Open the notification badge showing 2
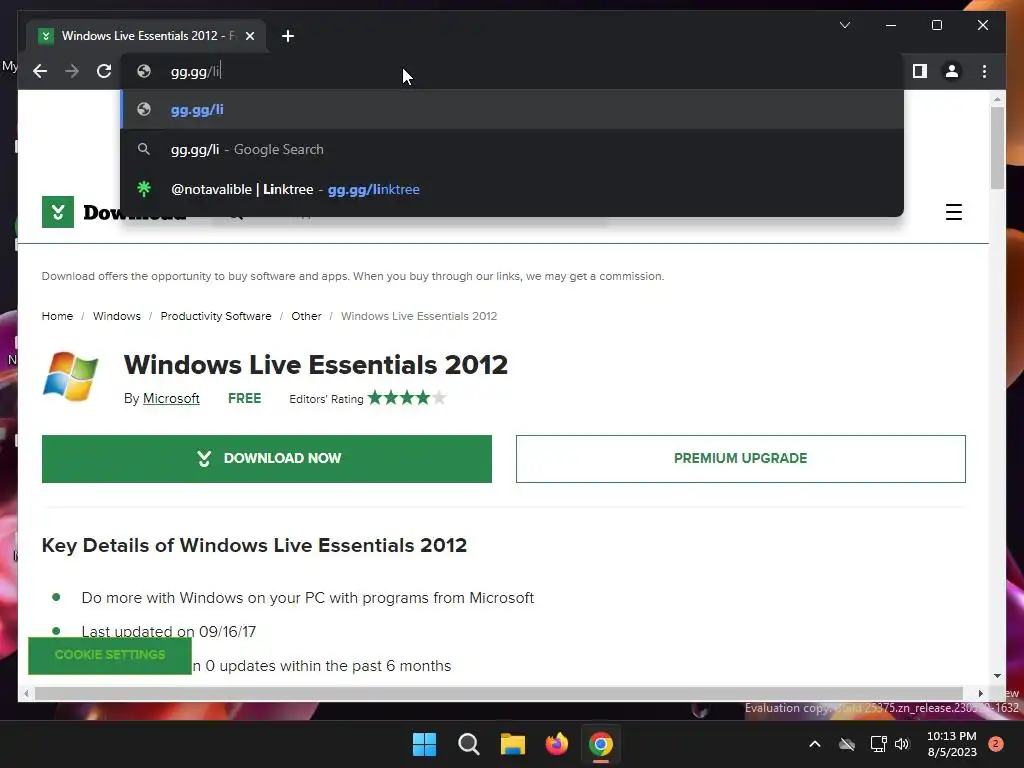The height and width of the screenshot is (768, 1024). point(996,744)
